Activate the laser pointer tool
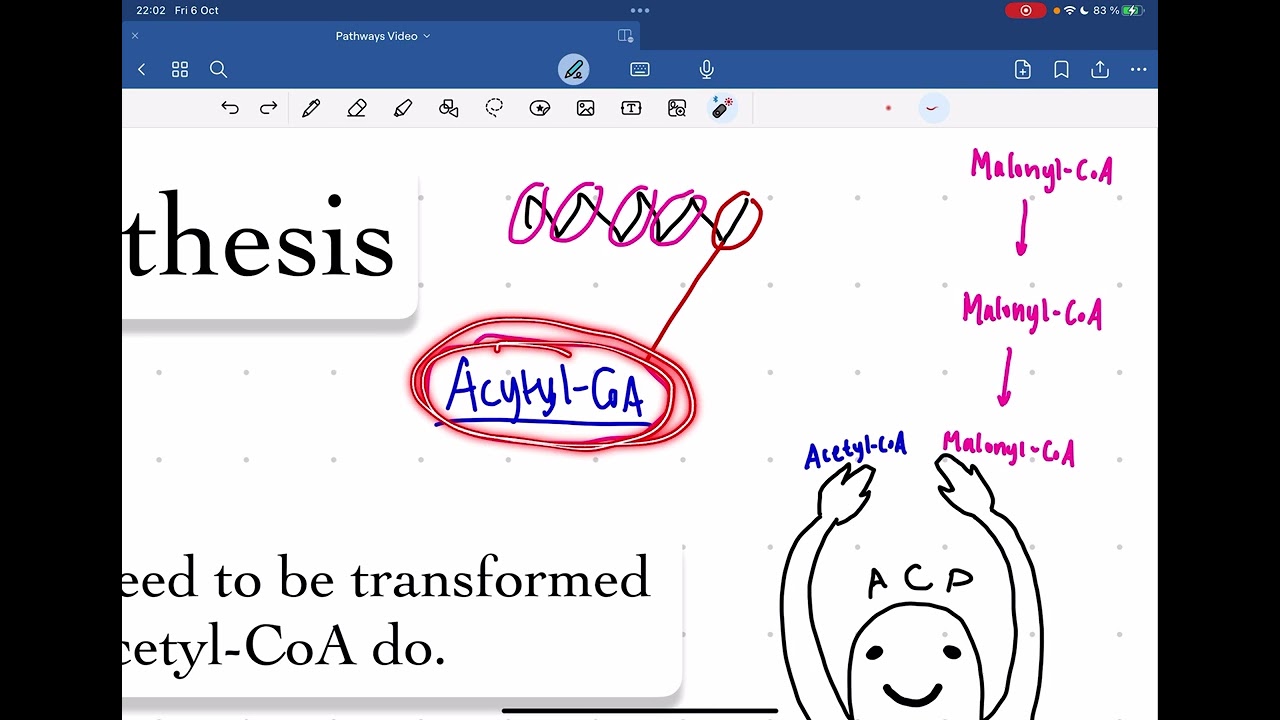1280x720 pixels. (x=722, y=108)
